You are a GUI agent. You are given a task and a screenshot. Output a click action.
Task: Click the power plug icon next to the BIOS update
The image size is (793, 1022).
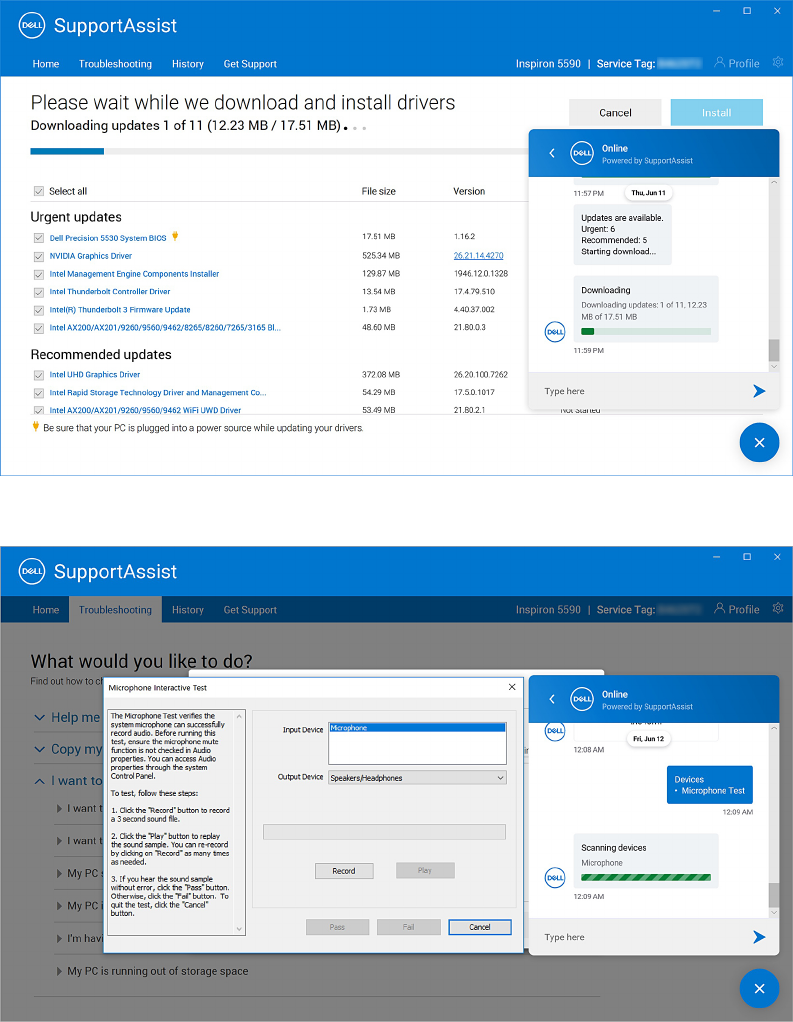click(175, 237)
